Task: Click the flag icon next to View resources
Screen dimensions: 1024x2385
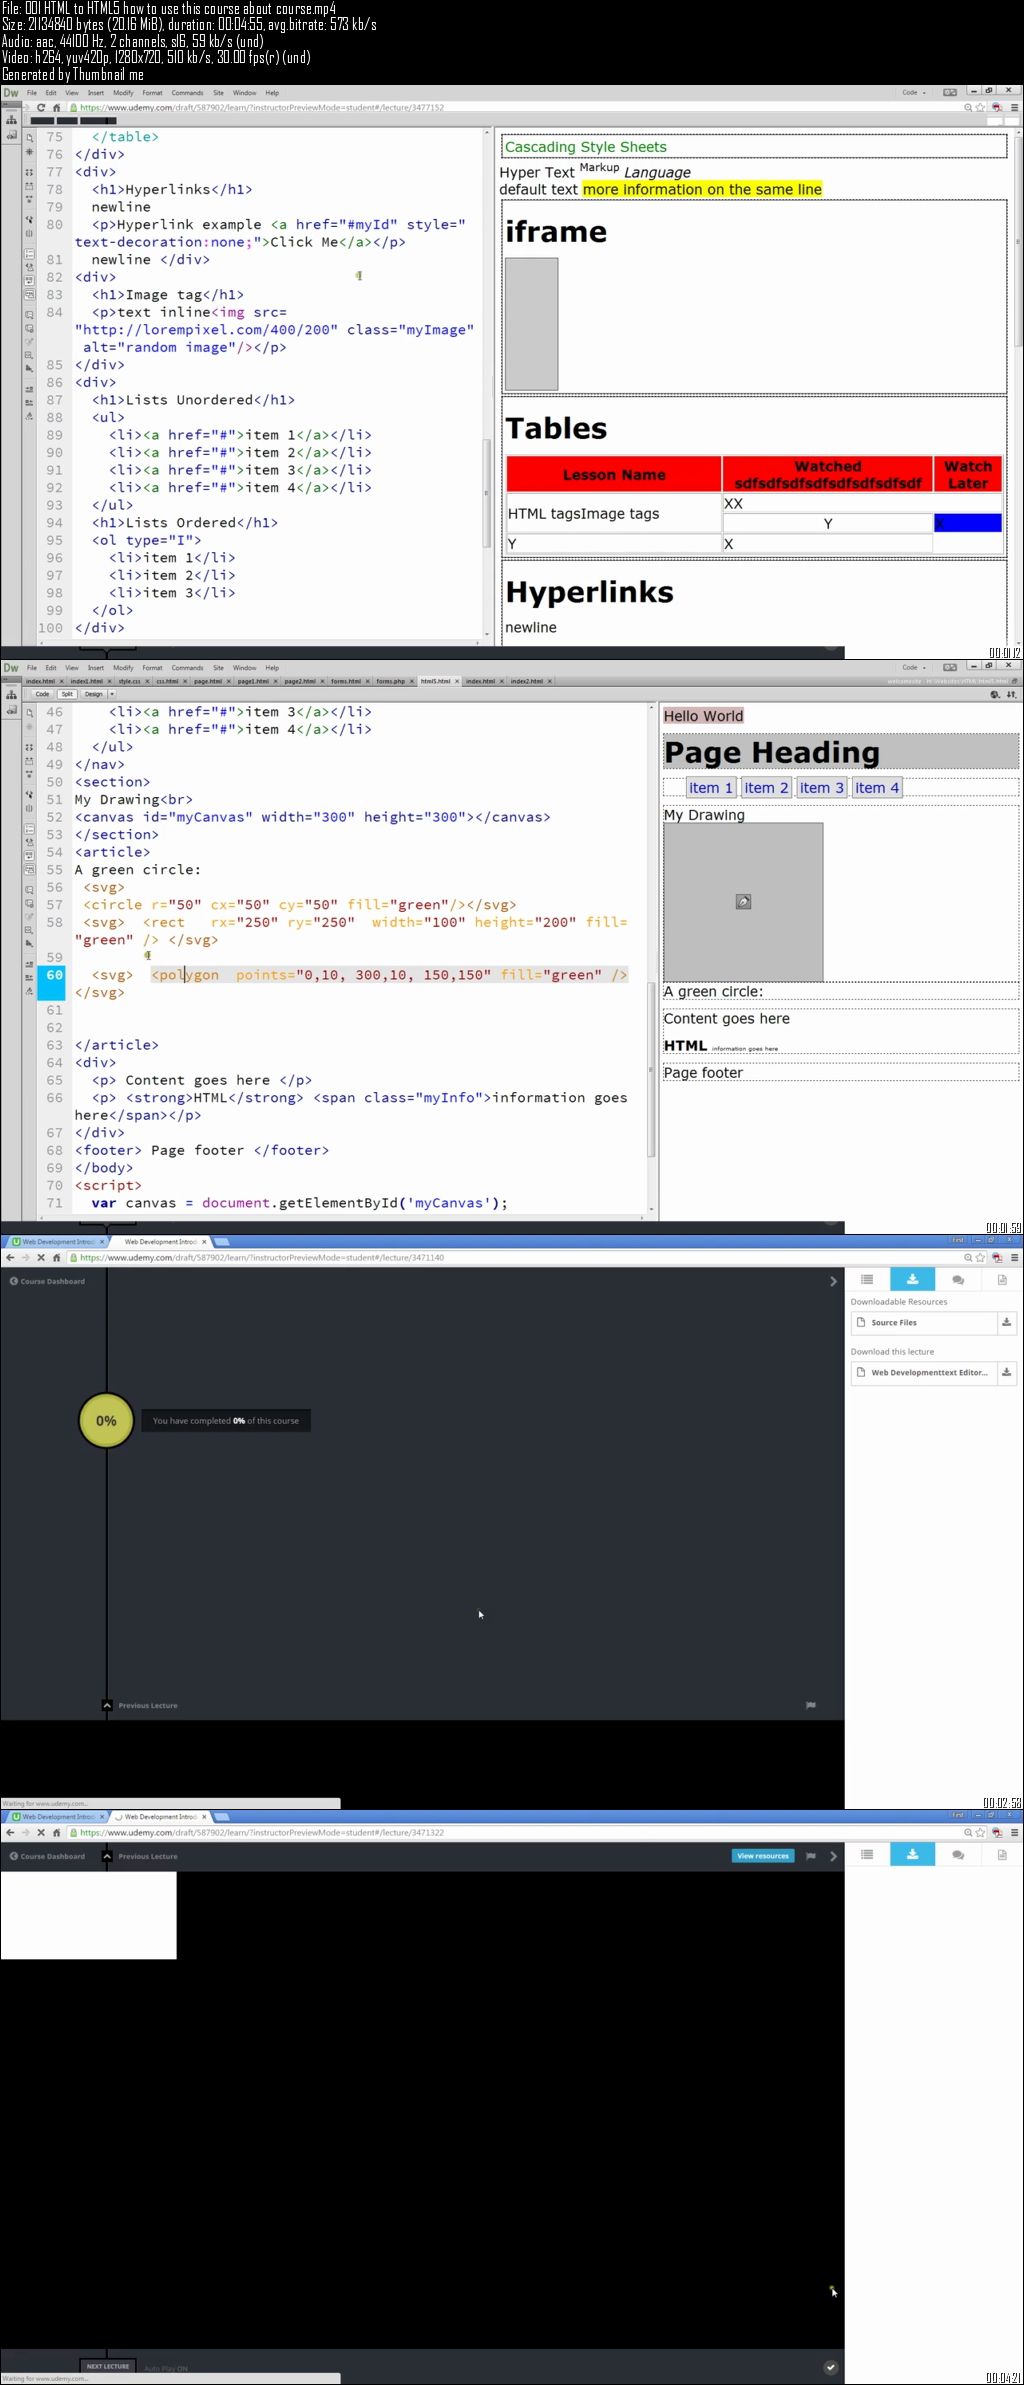Action: pos(811,1856)
